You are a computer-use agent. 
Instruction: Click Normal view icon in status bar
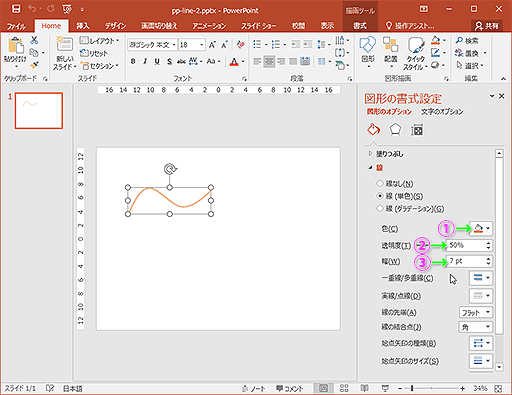pos(323,388)
